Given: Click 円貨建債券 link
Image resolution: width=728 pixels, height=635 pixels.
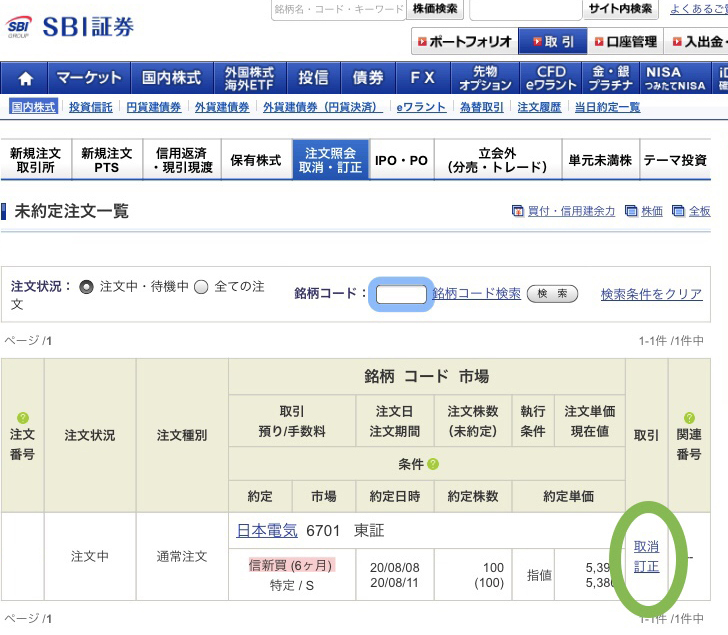Looking at the screenshot, I should tap(154, 107).
